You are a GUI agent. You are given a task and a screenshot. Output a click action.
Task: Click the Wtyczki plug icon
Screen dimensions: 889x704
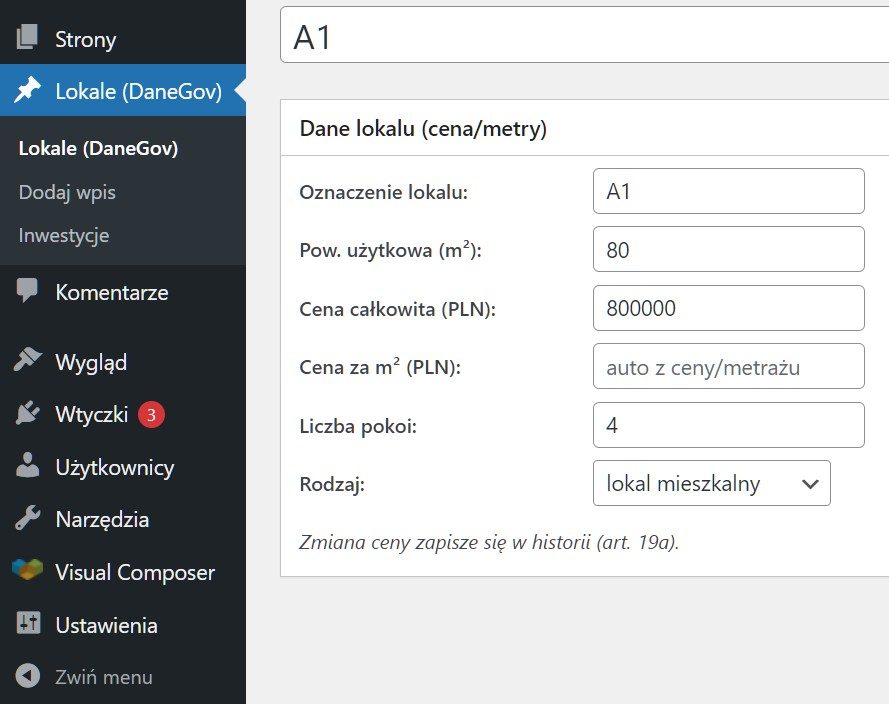pos(27,414)
